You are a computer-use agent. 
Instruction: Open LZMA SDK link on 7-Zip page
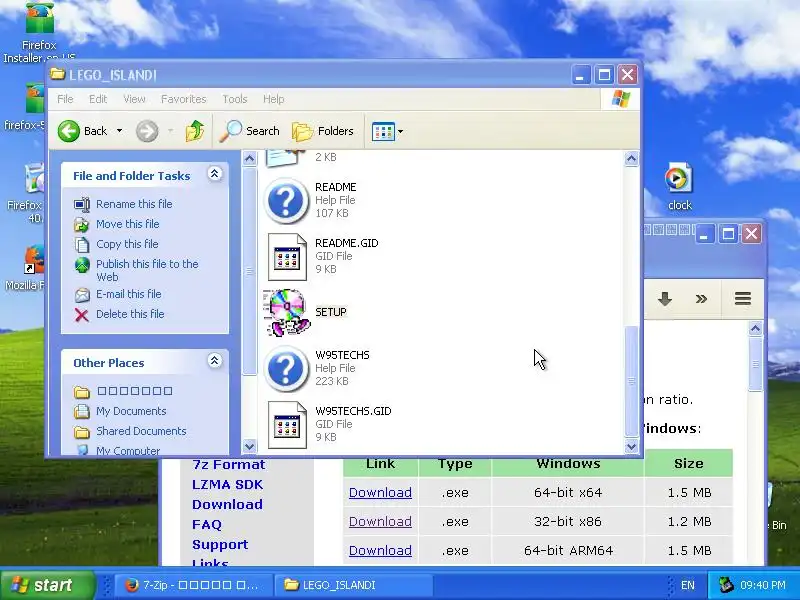point(228,485)
